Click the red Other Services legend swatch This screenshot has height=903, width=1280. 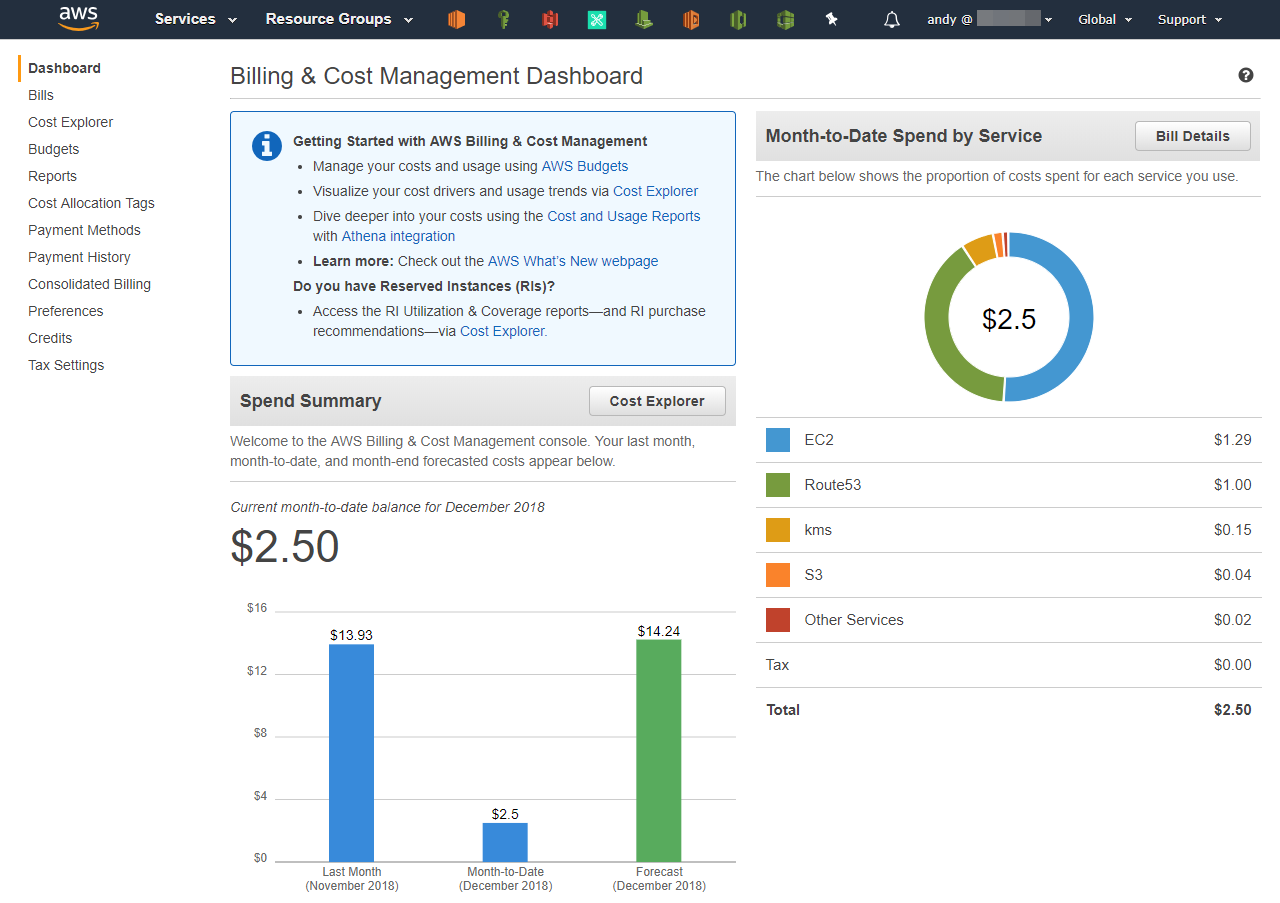(x=778, y=620)
